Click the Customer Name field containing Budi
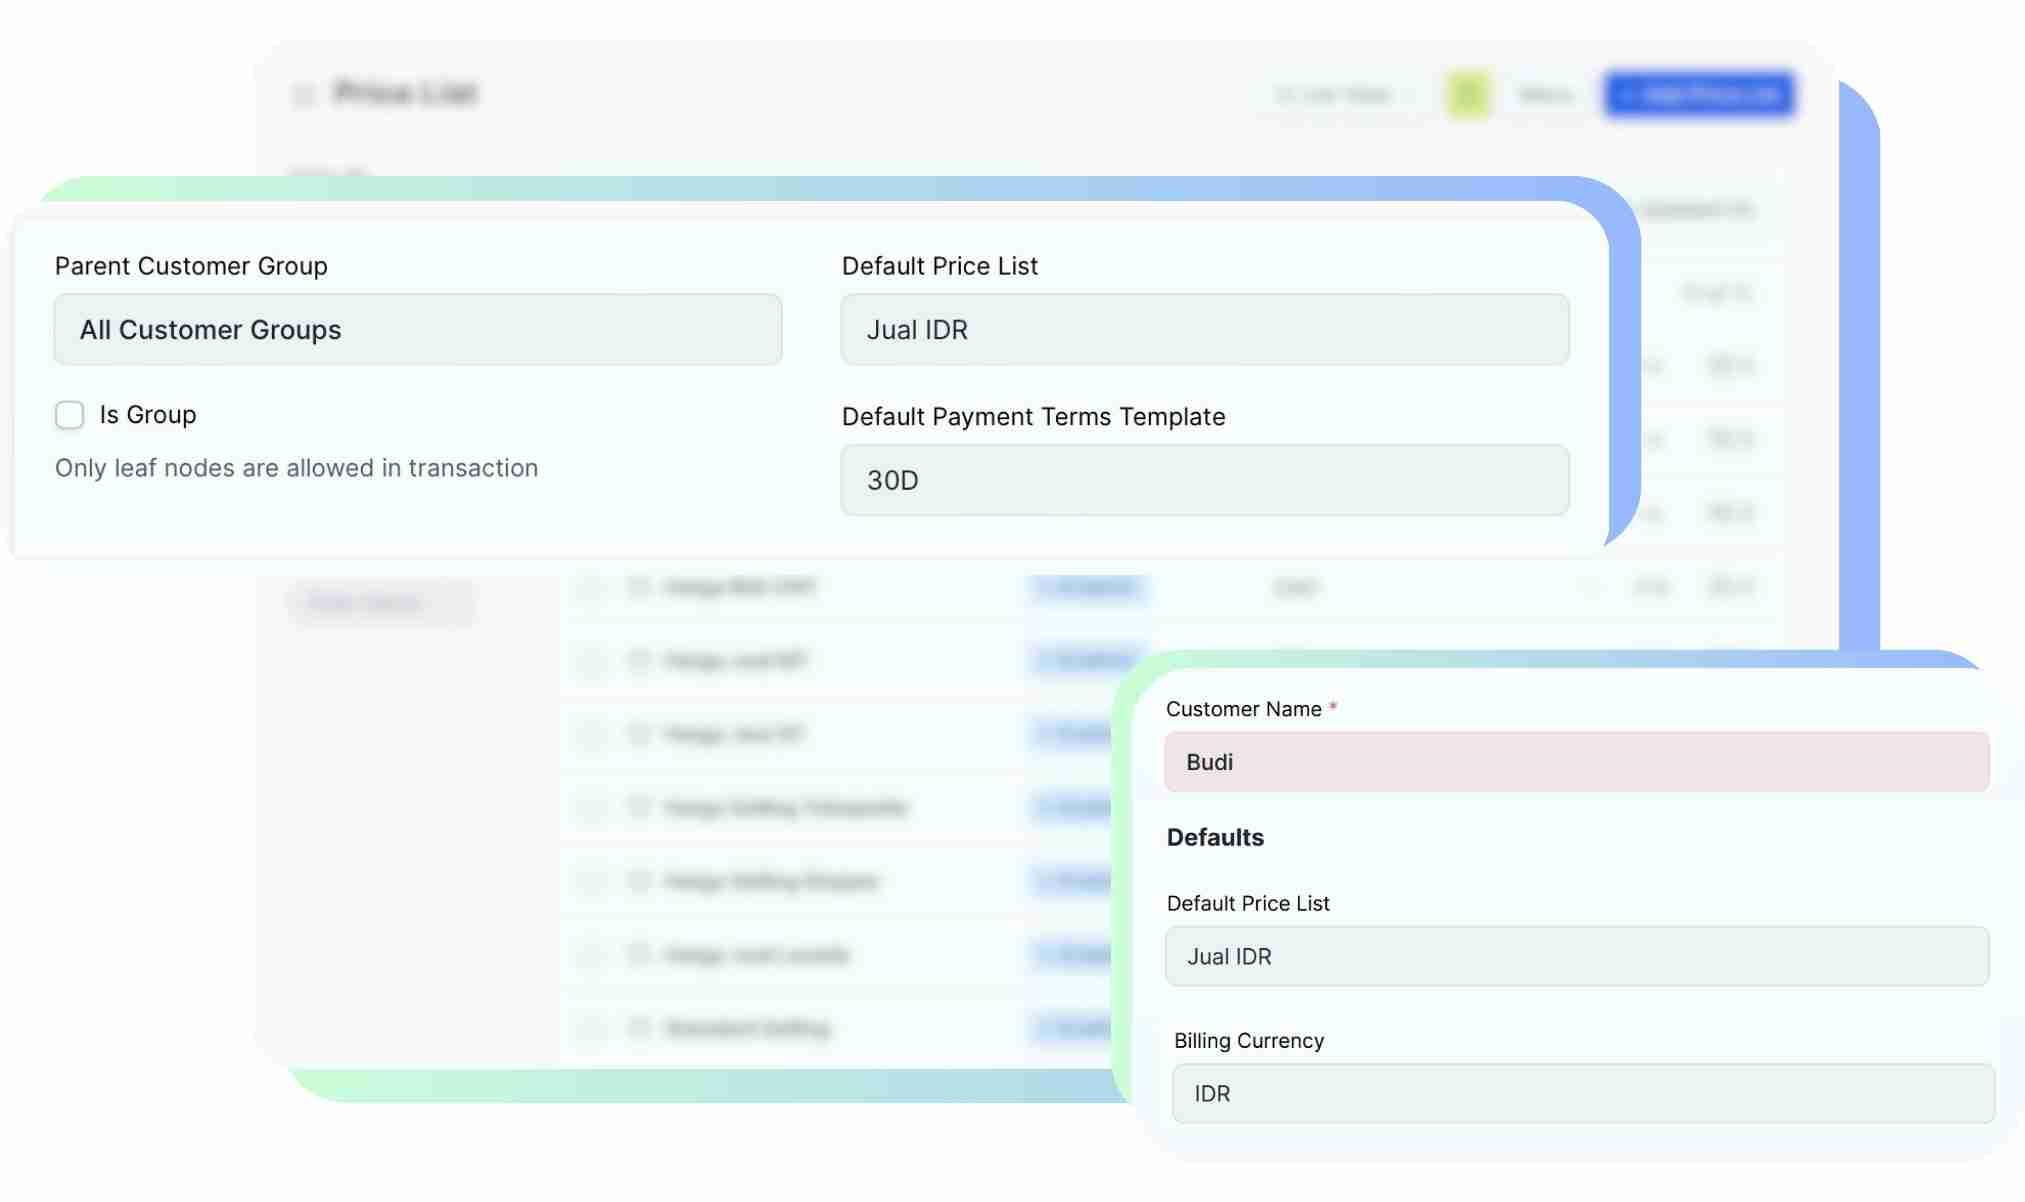 pos(1575,762)
